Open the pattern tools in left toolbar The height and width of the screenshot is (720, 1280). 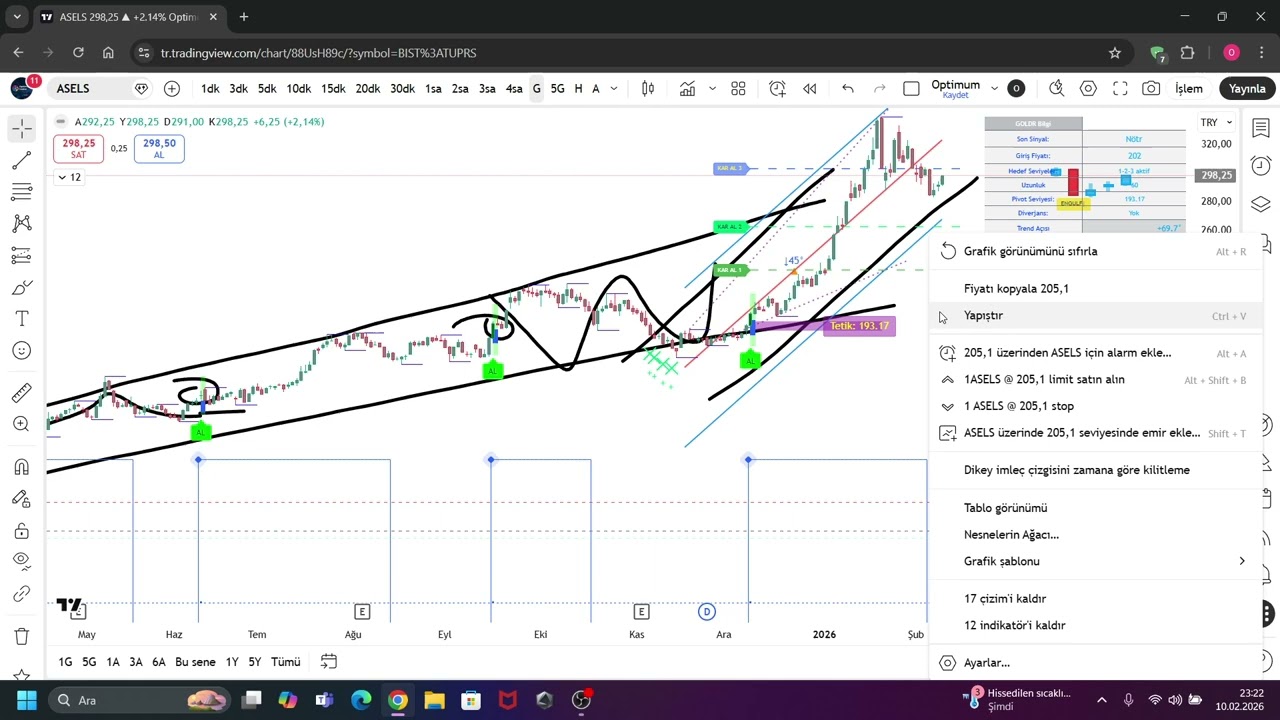tap(22, 224)
